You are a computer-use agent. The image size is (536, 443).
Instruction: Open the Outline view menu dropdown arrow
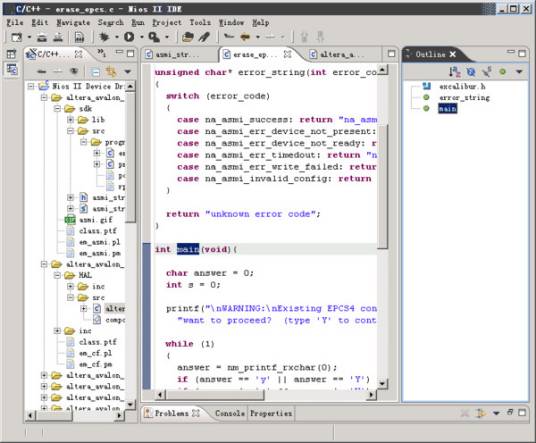pos(519,71)
